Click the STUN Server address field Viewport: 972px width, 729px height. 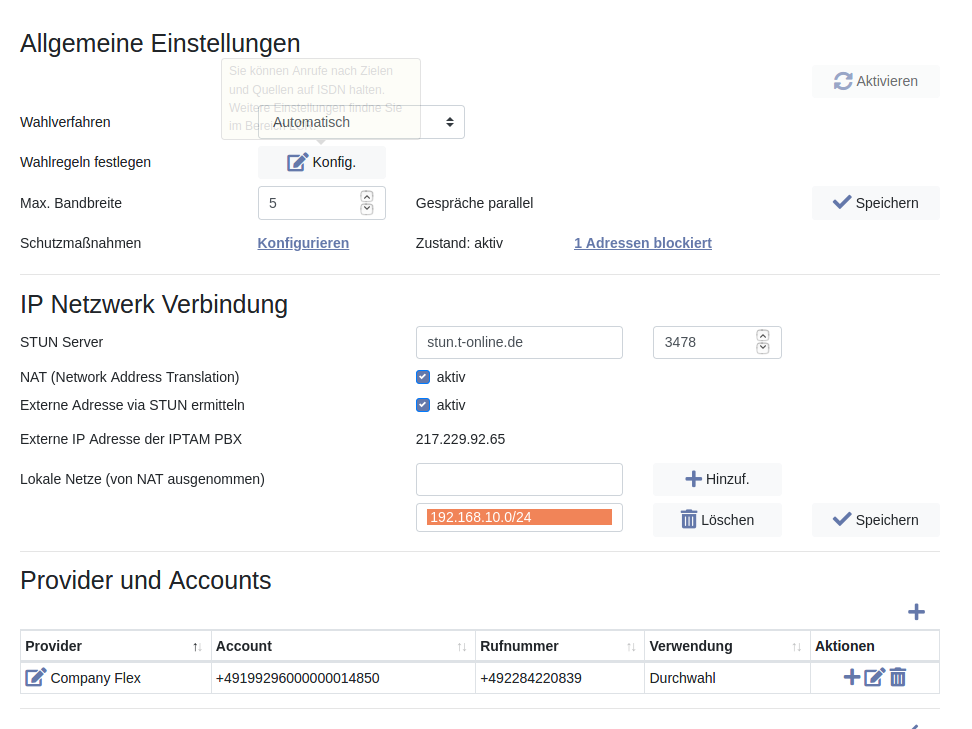518,342
